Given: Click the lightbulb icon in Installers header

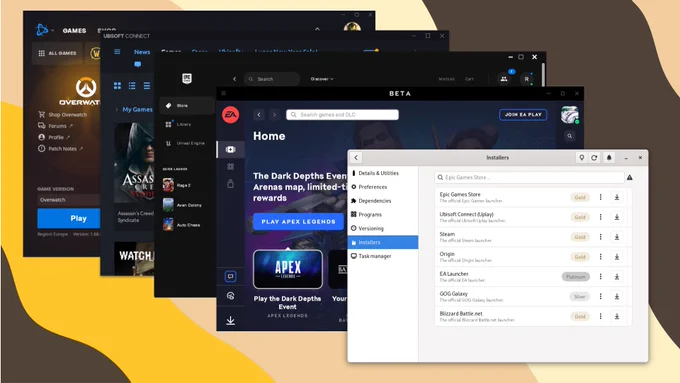Looking at the screenshot, I should point(582,158).
